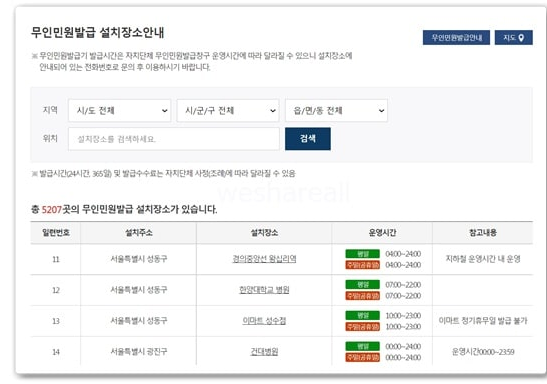Click the 일련번호 column header
The width and height of the screenshot is (547, 384).
(56, 233)
